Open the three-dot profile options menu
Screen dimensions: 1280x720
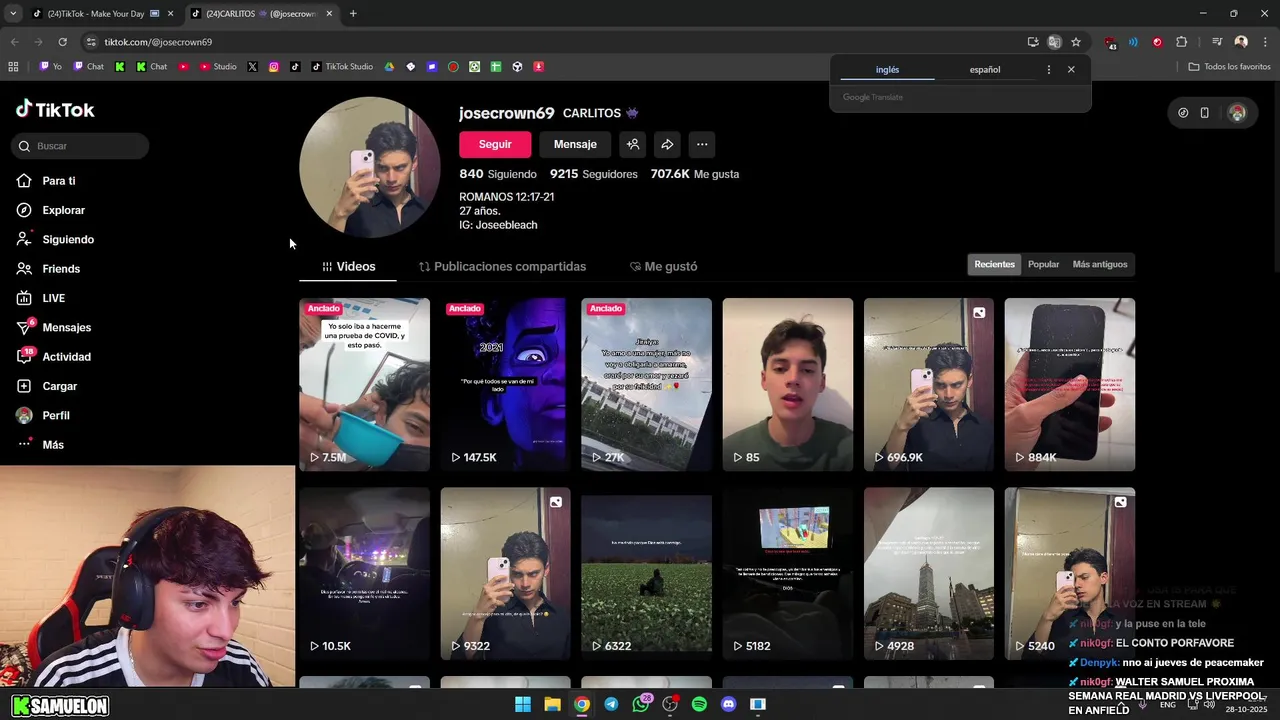point(702,144)
